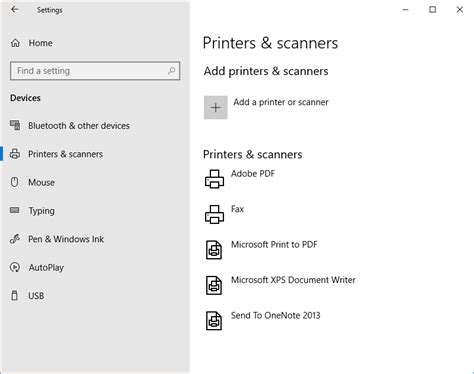Open the Typing settings page
This screenshot has height=374, width=474.
tap(41, 211)
